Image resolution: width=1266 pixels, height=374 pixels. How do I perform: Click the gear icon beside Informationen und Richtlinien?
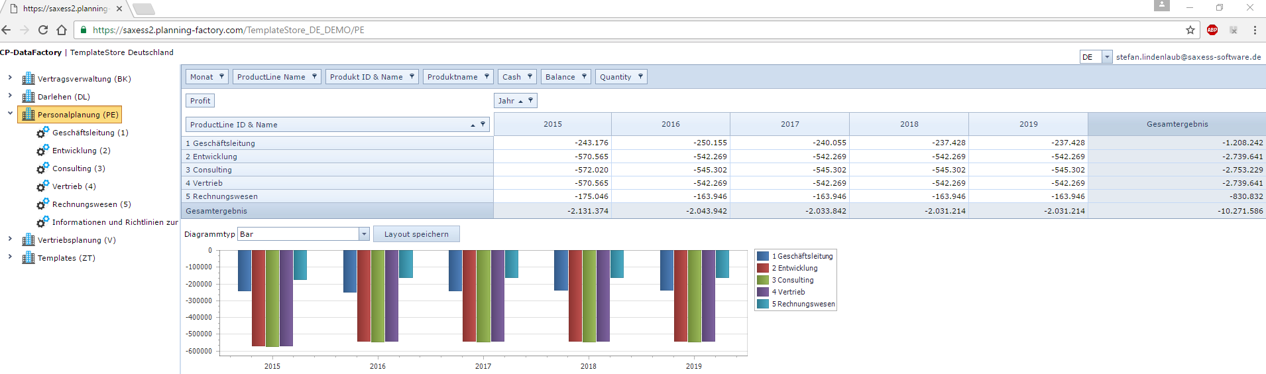(x=43, y=222)
